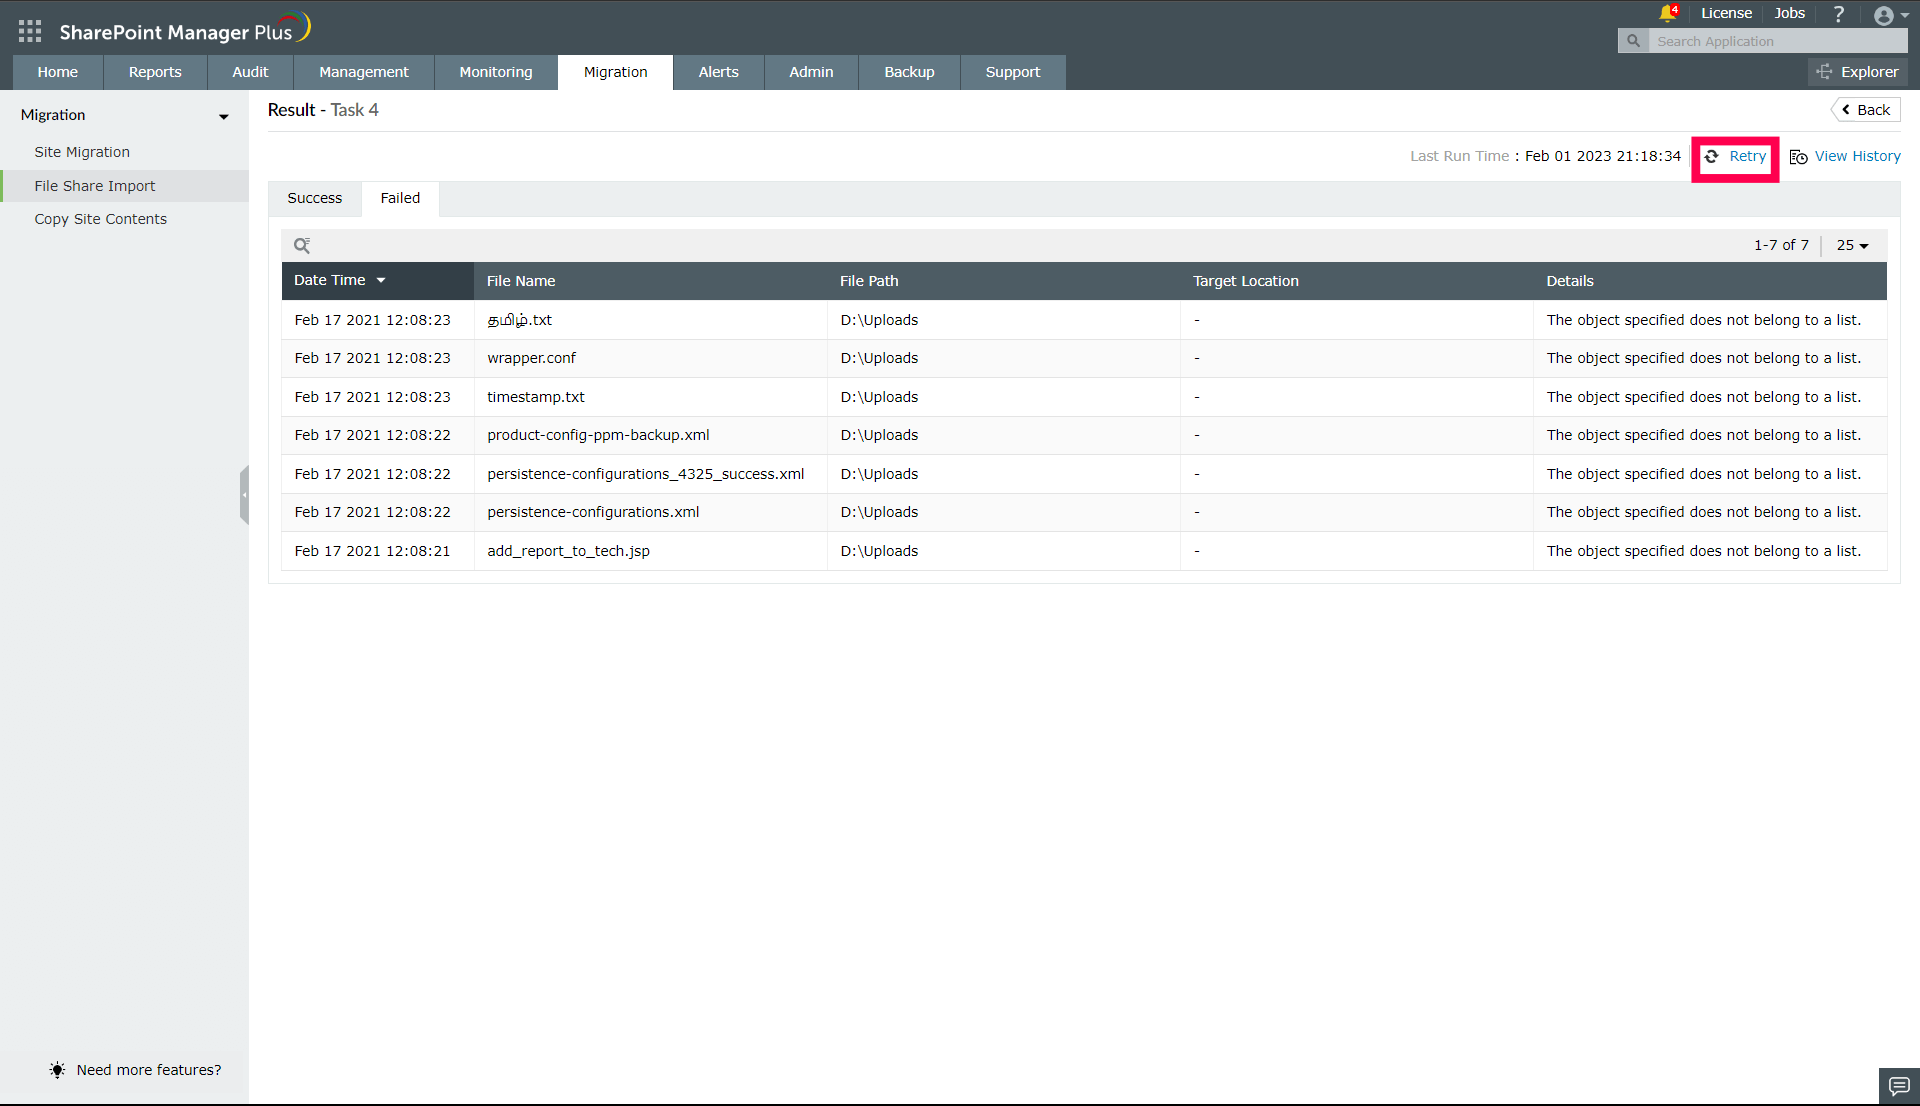This screenshot has height=1106, width=1920.
Task: Click the table search magnifier icon
Action: (301, 245)
